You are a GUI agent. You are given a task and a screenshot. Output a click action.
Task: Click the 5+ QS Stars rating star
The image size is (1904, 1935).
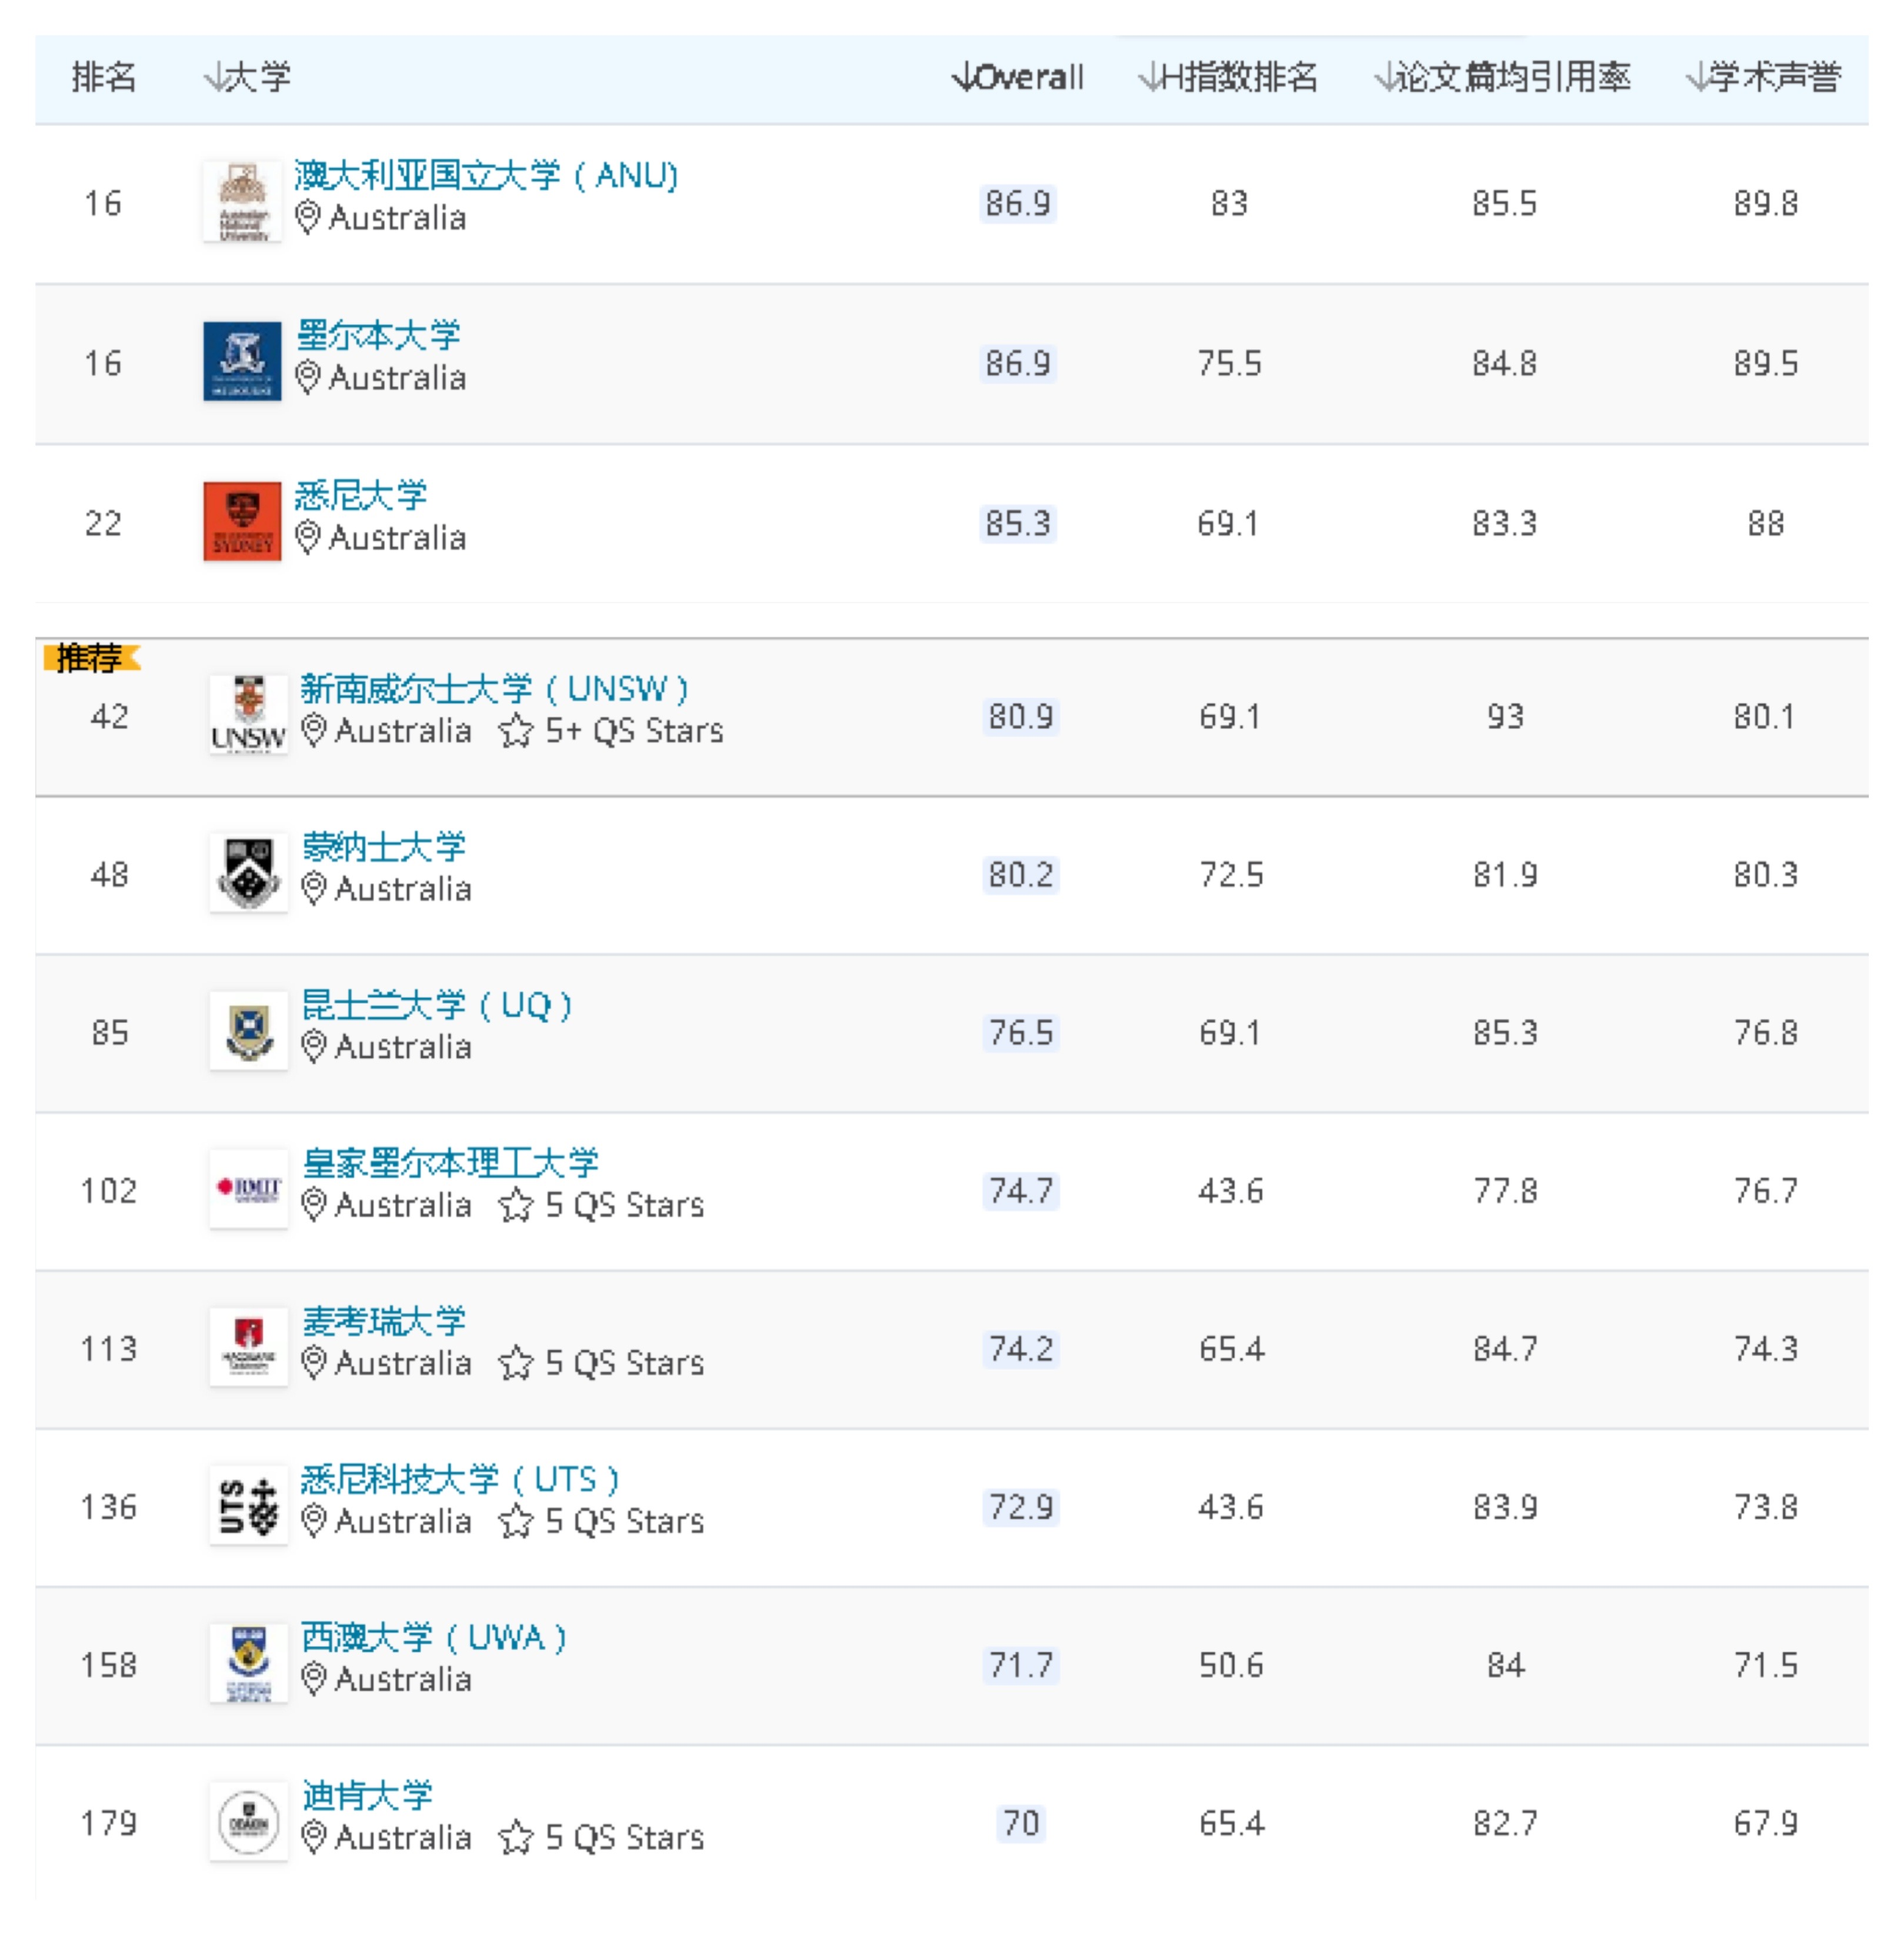coord(516,731)
